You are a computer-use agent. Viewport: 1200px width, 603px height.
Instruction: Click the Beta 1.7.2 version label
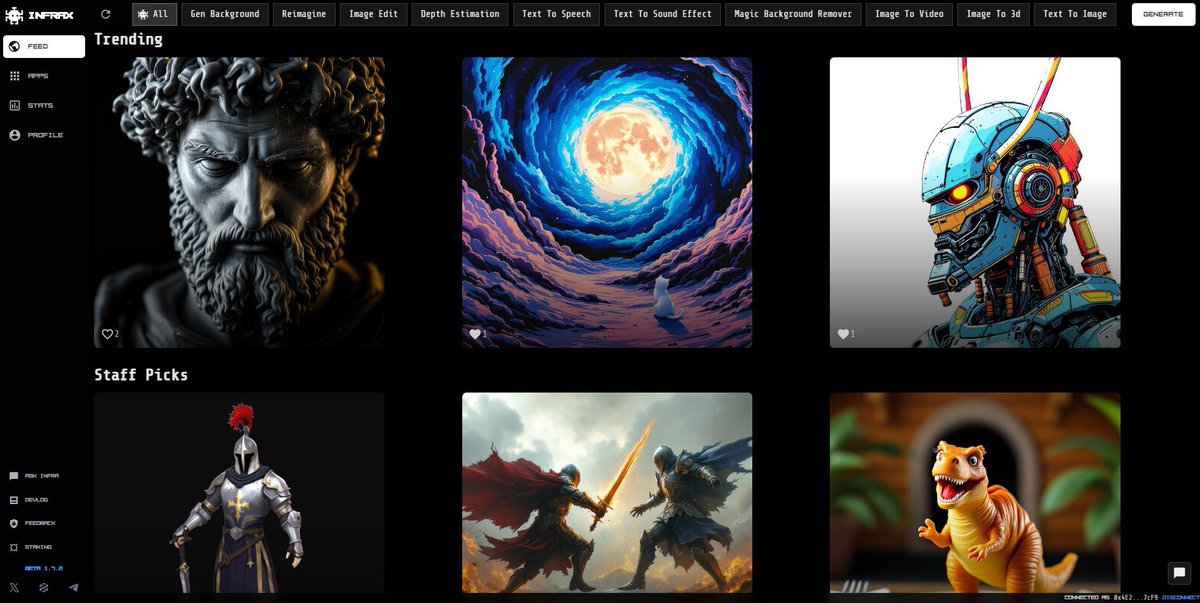pos(44,568)
